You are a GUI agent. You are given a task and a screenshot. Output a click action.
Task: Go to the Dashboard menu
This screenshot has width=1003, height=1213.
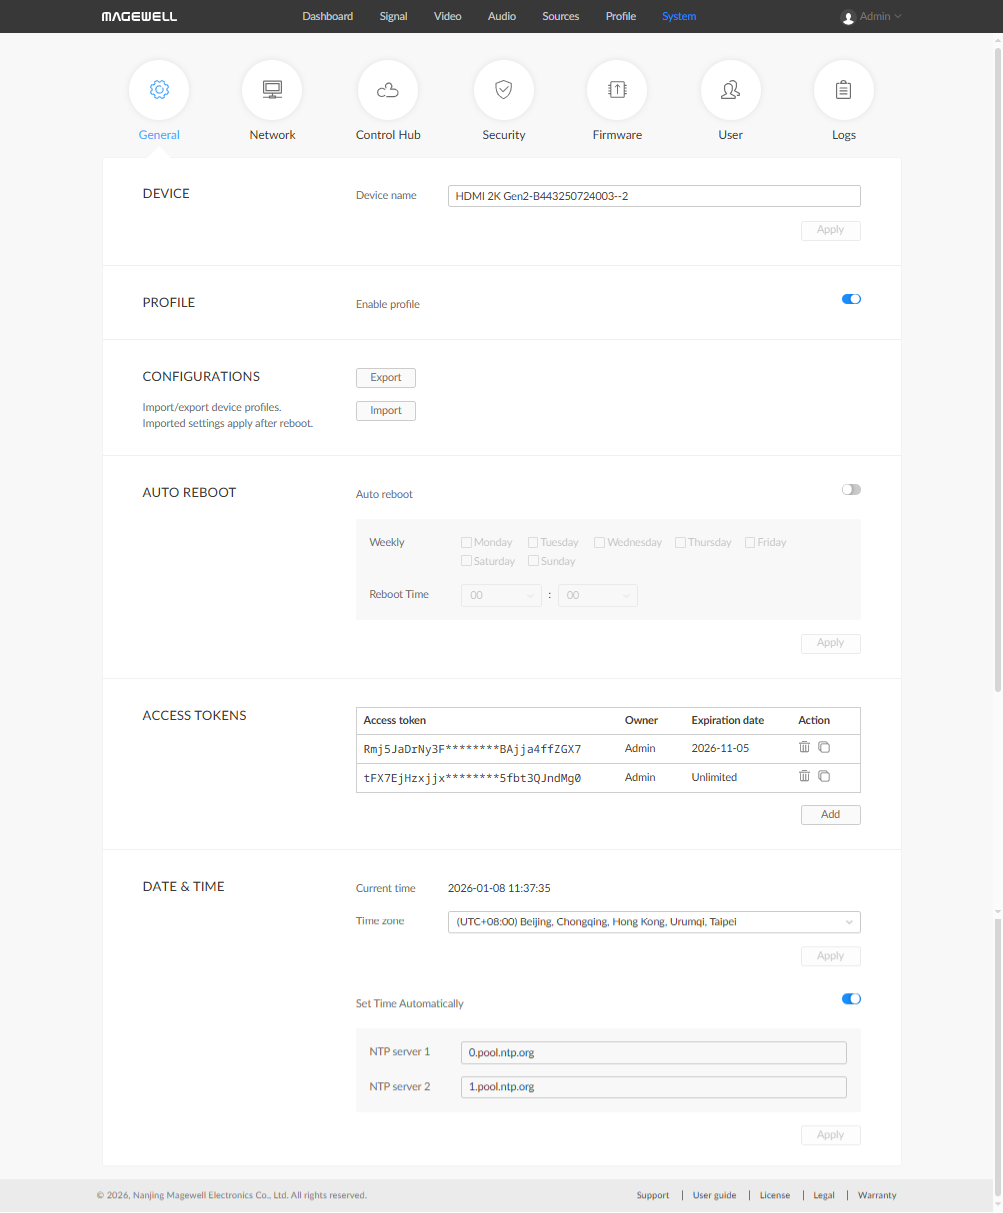327,17
